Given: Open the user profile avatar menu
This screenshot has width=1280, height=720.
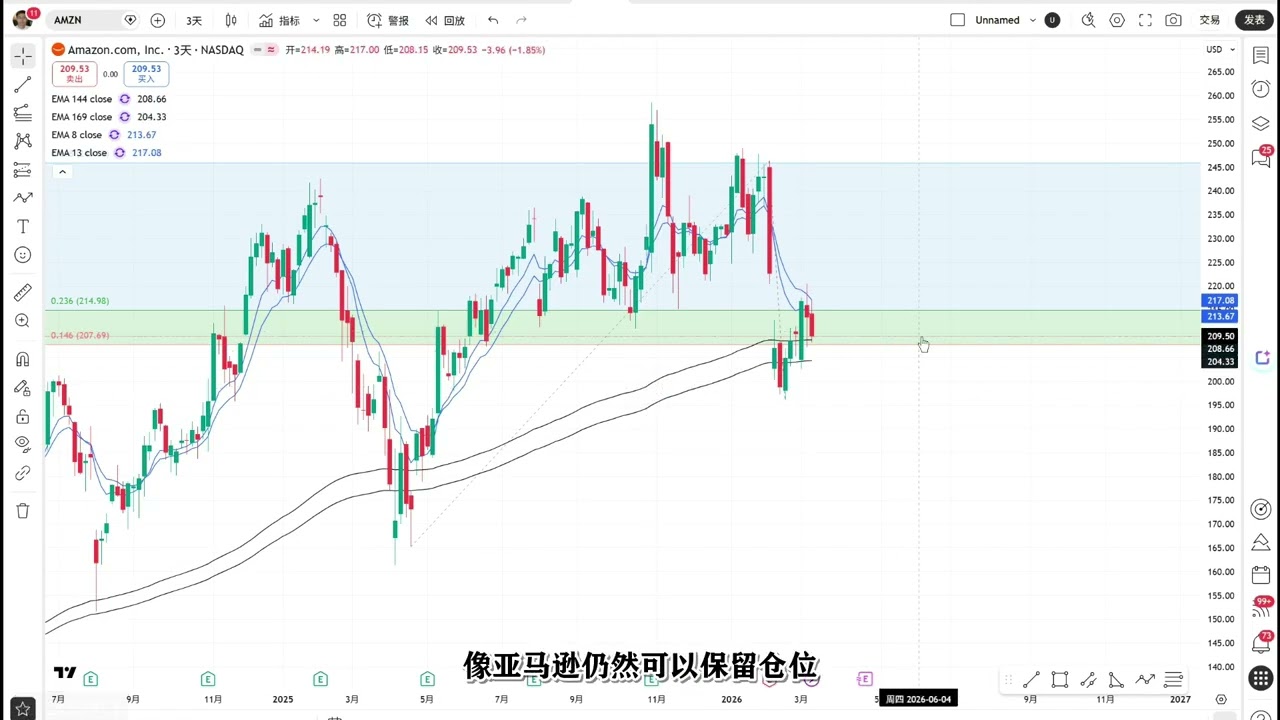Looking at the screenshot, I should coord(23,19).
